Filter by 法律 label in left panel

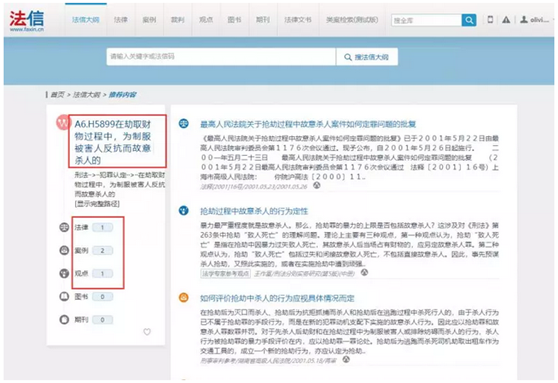81,227
